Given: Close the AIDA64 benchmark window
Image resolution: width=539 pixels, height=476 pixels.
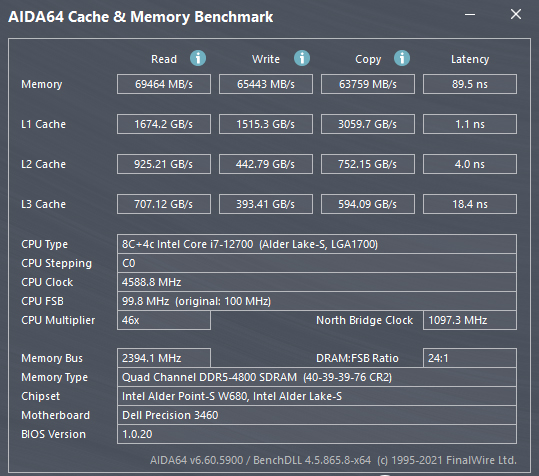Looking at the screenshot, I should pyautogui.click(x=516, y=14).
